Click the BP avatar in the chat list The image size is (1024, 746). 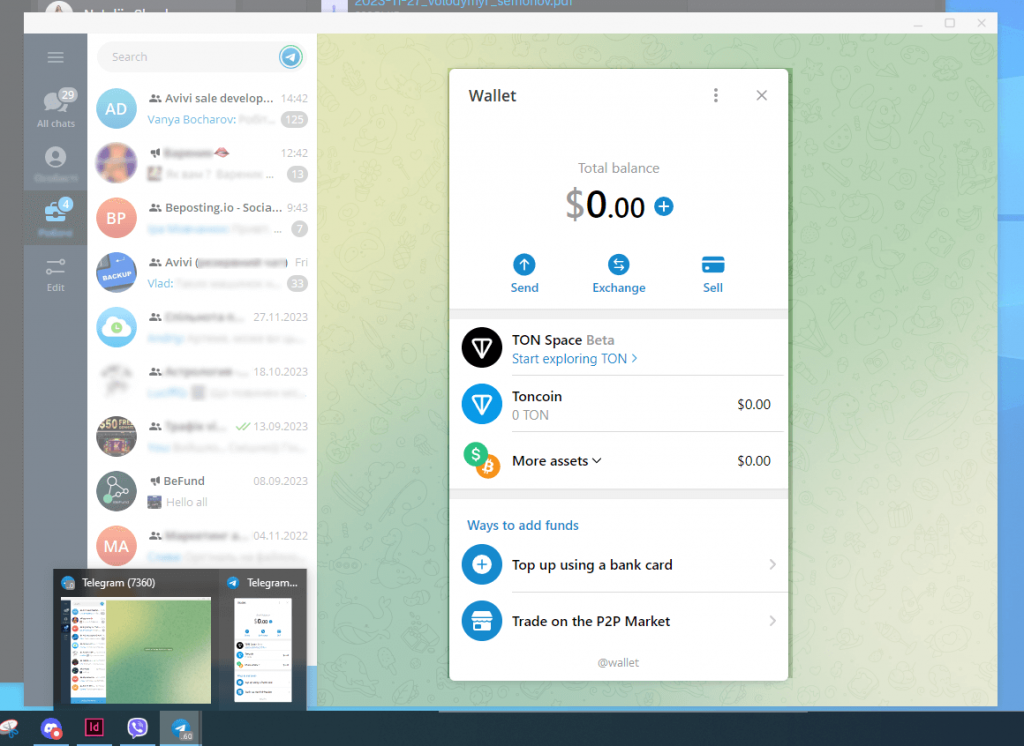pyautogui.click(x=116, y=218)
